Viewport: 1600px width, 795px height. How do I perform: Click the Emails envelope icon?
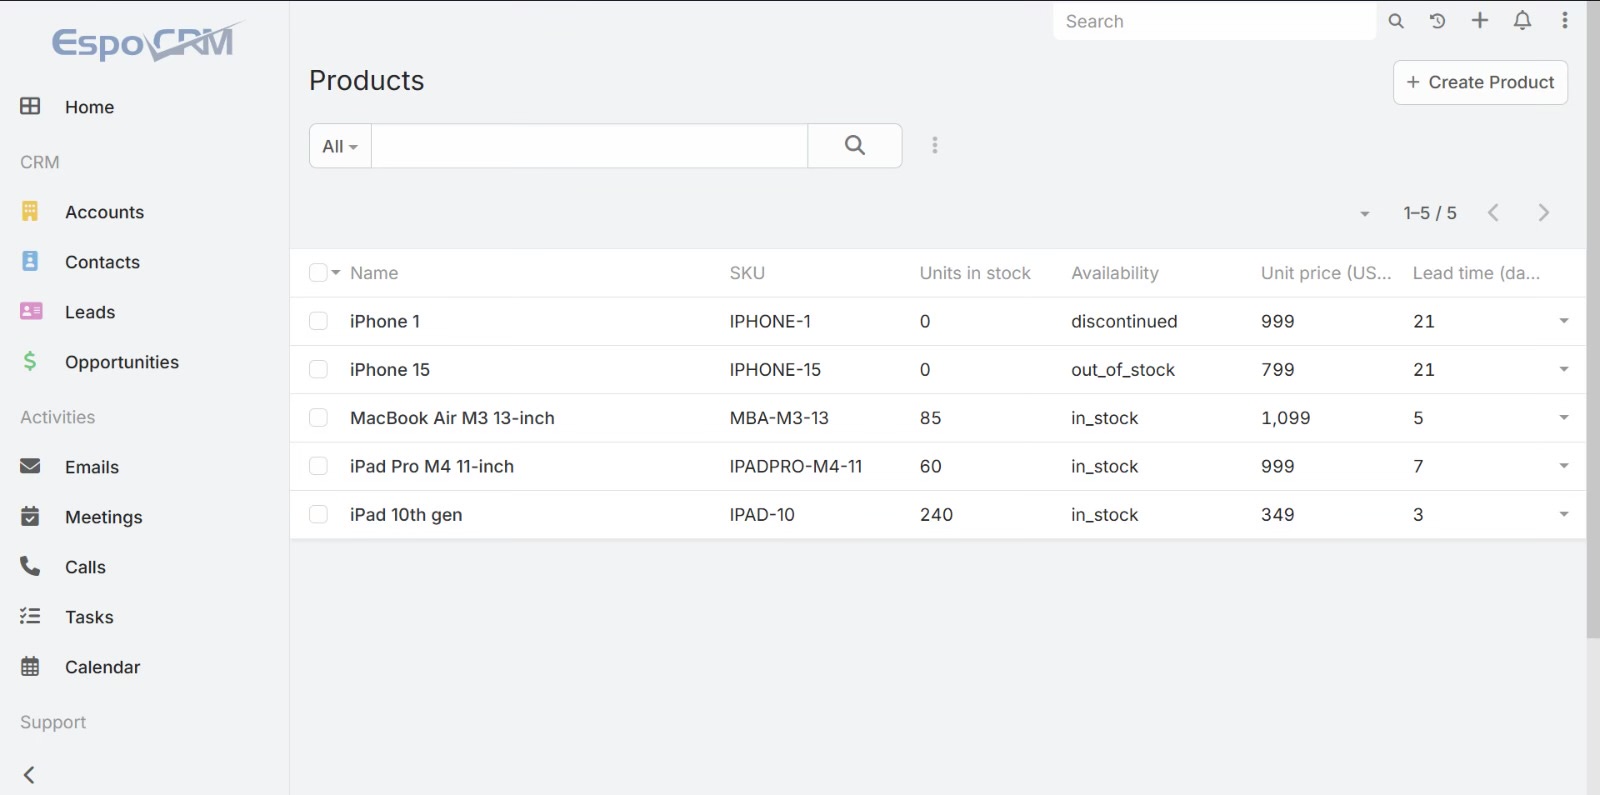[x=30, y=466]
